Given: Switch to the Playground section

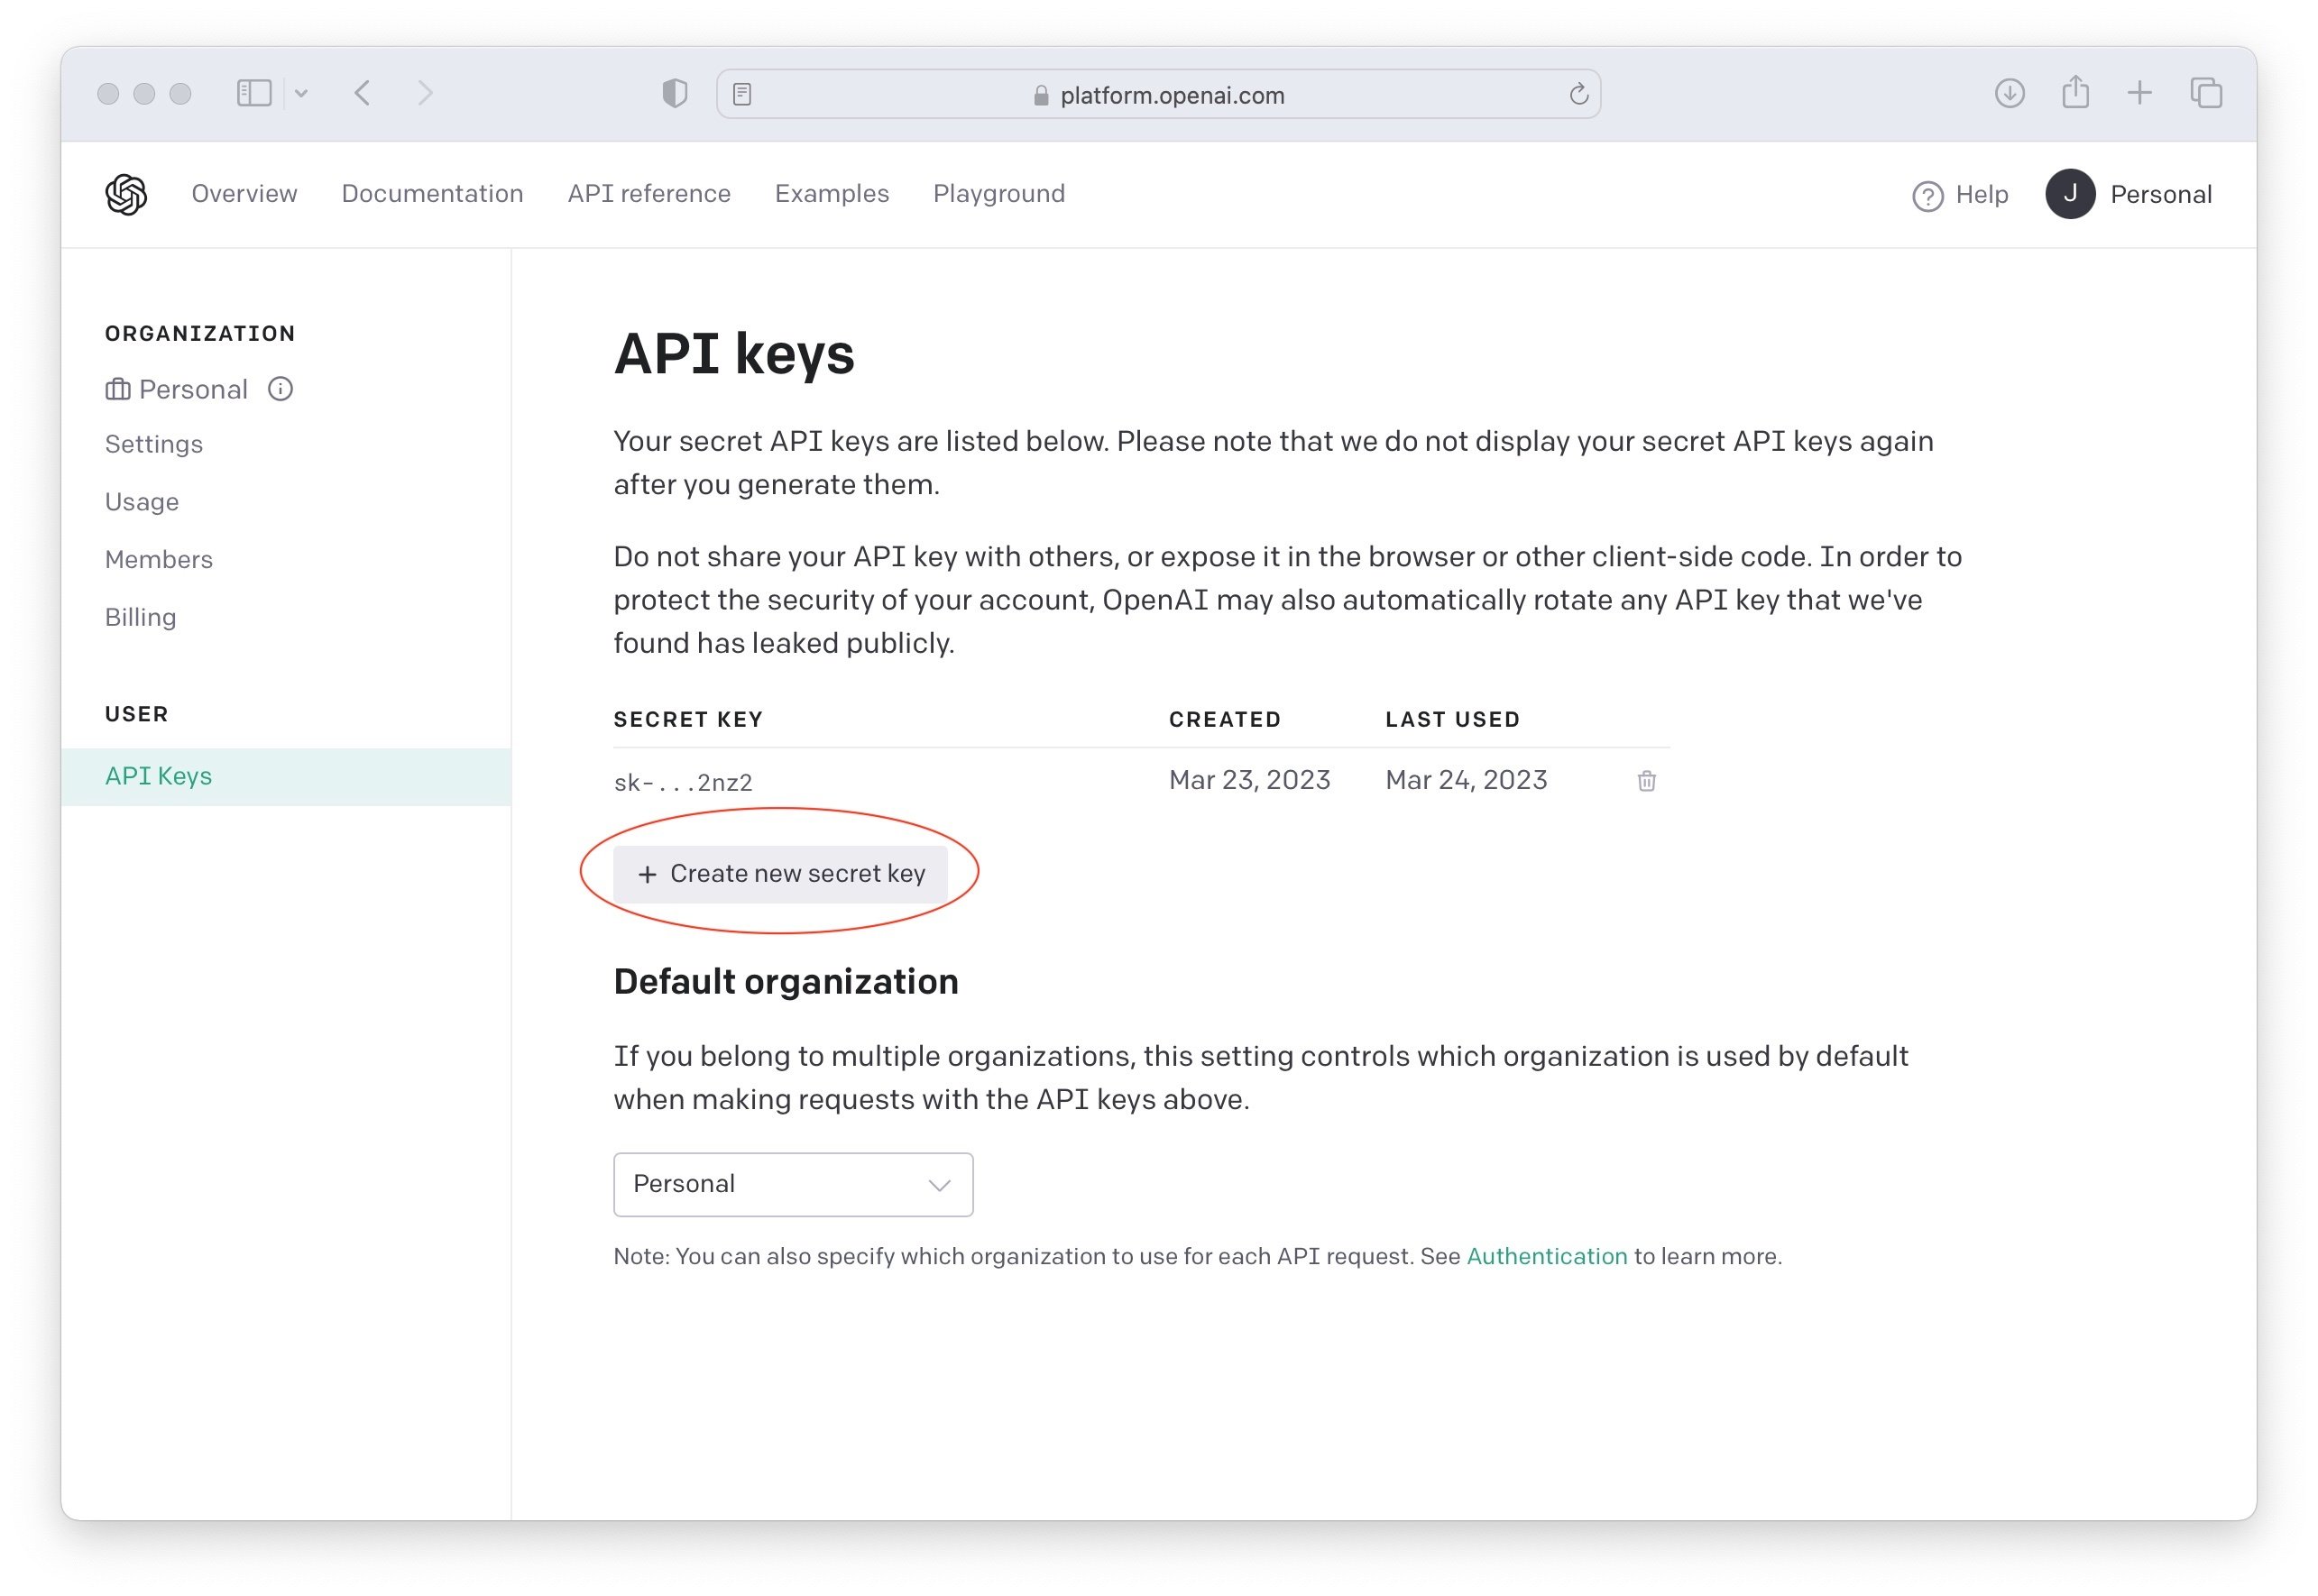Looking at the screenshot, I should point(998,193).
